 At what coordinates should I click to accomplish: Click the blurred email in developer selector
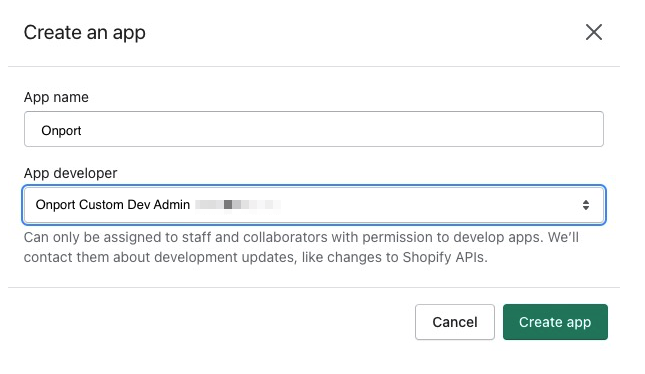(x=238, y=204)
